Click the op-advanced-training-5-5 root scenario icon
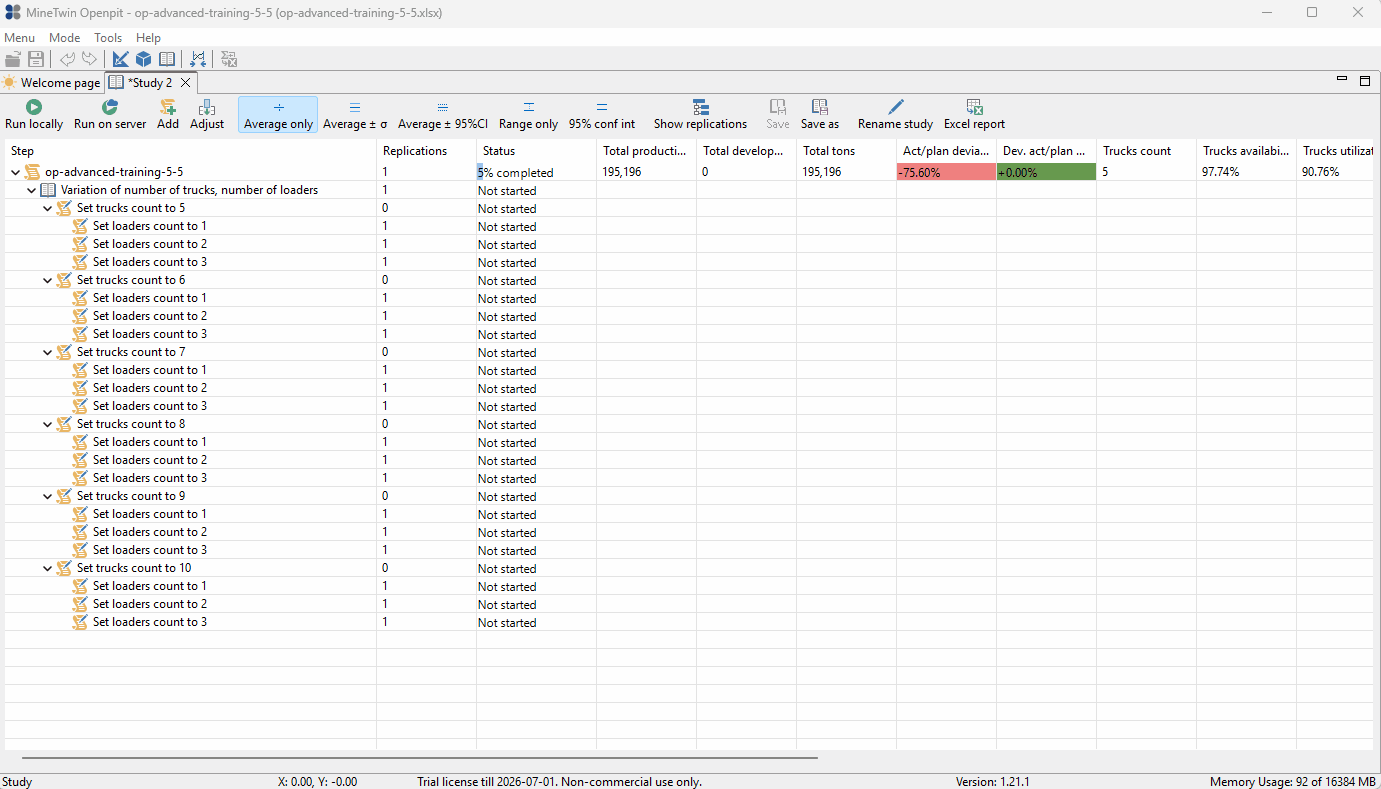Screen dimensions: 1381x789 [x=33, y=172]
